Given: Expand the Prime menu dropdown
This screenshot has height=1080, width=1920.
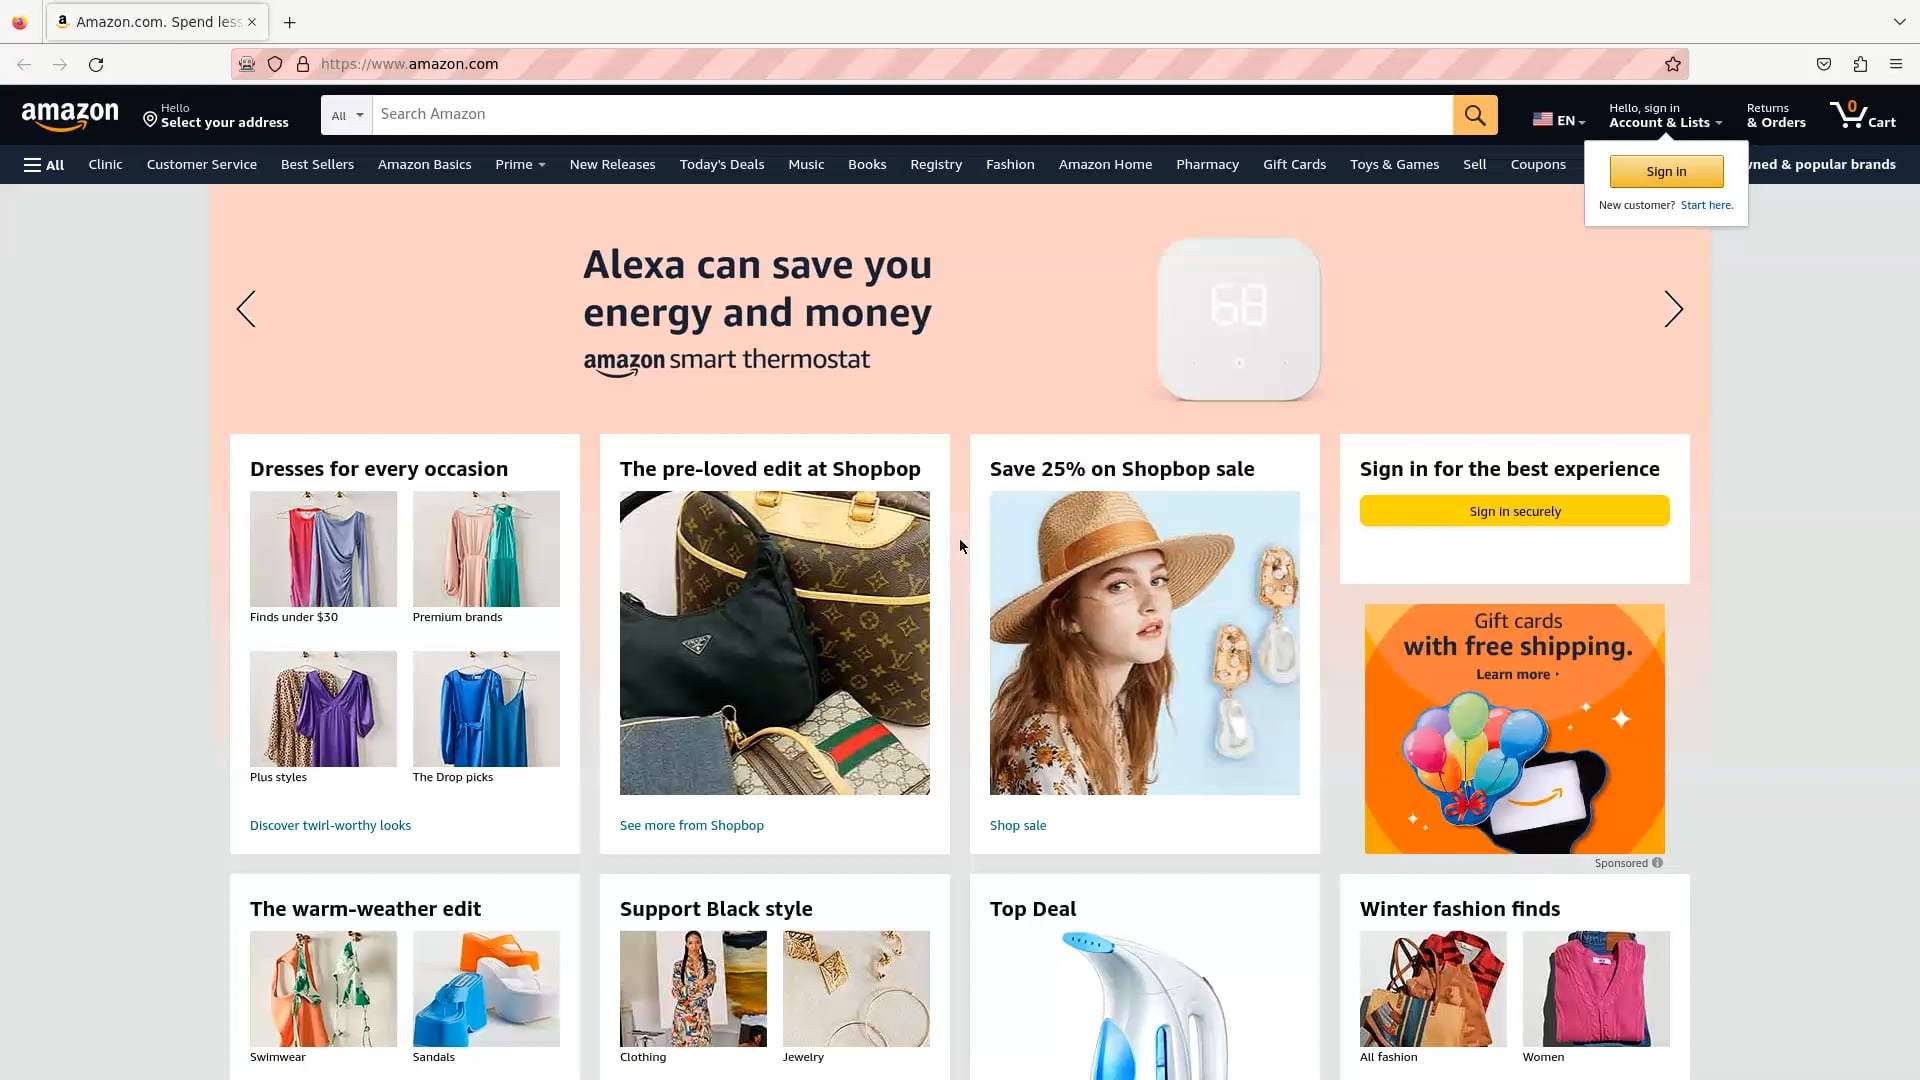Looking at the screenshot, I should click(520, 165).
